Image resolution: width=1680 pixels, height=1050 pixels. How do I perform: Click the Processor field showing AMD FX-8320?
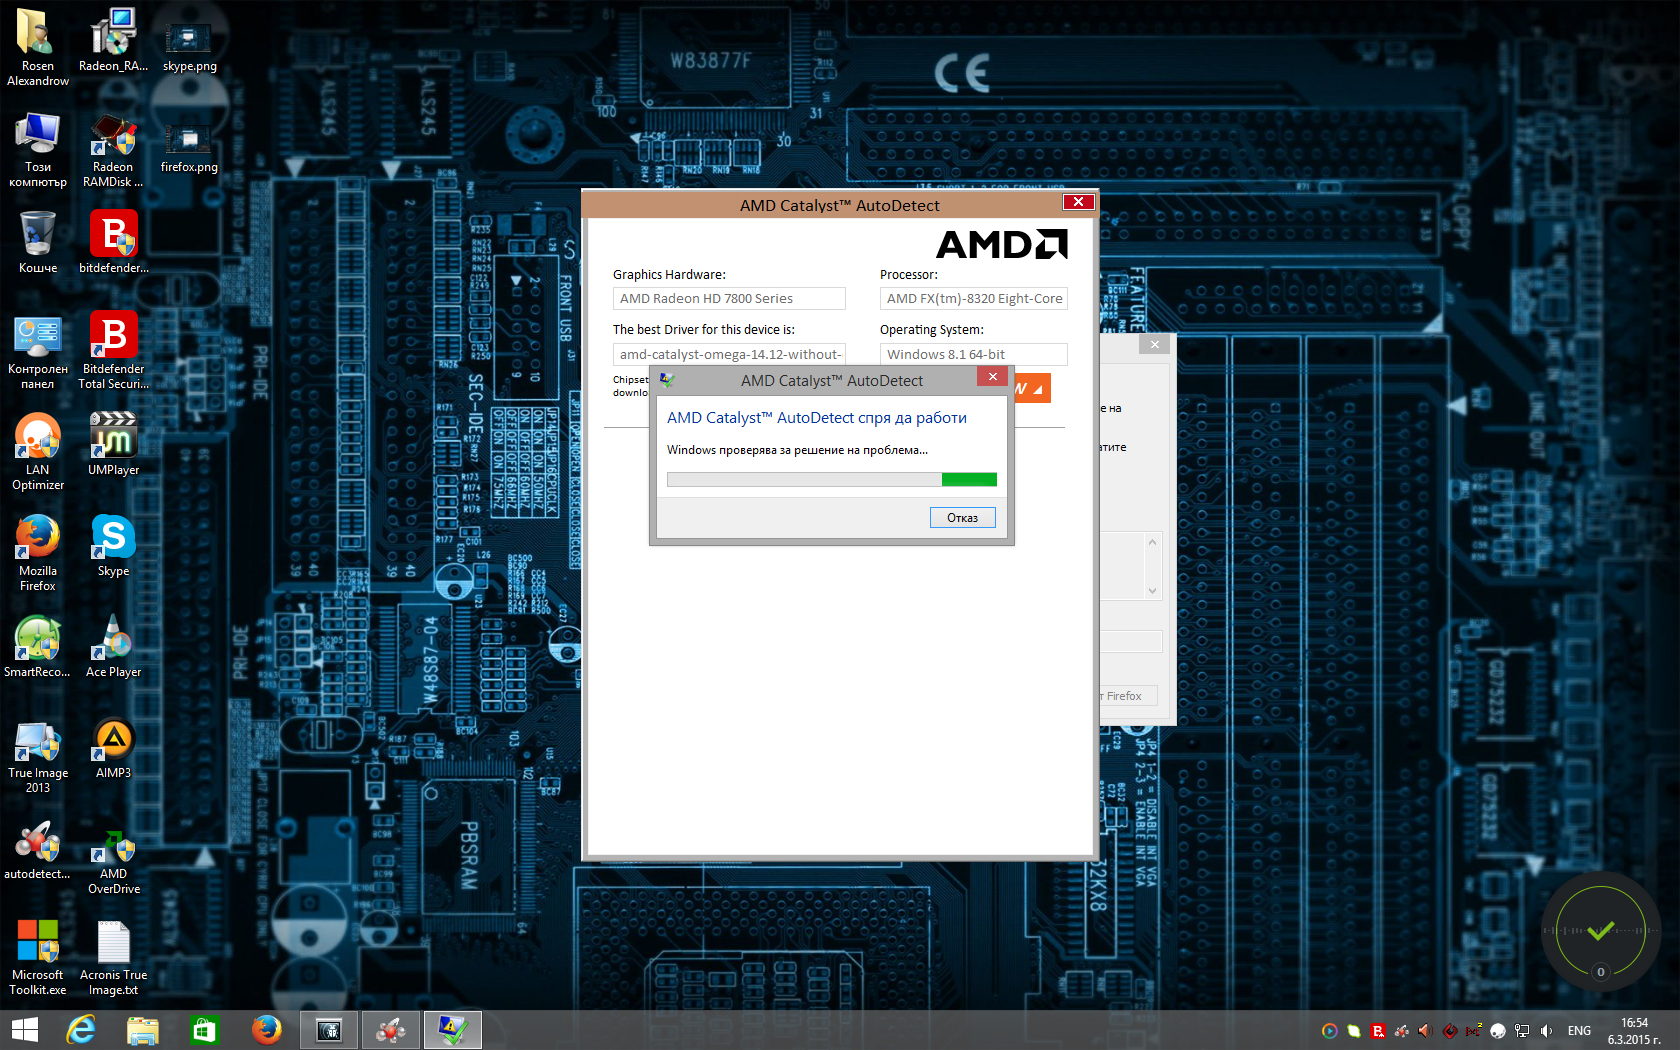tap(974, 298)
